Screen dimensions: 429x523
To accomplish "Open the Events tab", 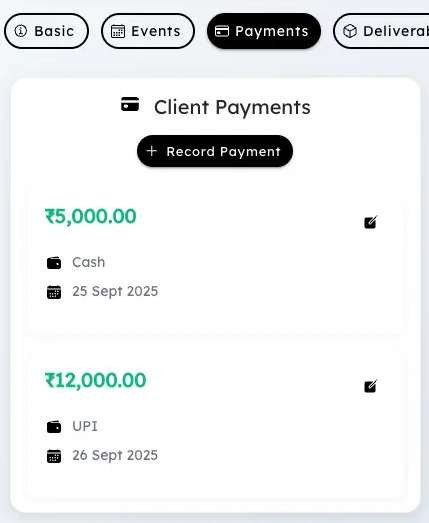I will pyautogui.click(x=148, y=31).
